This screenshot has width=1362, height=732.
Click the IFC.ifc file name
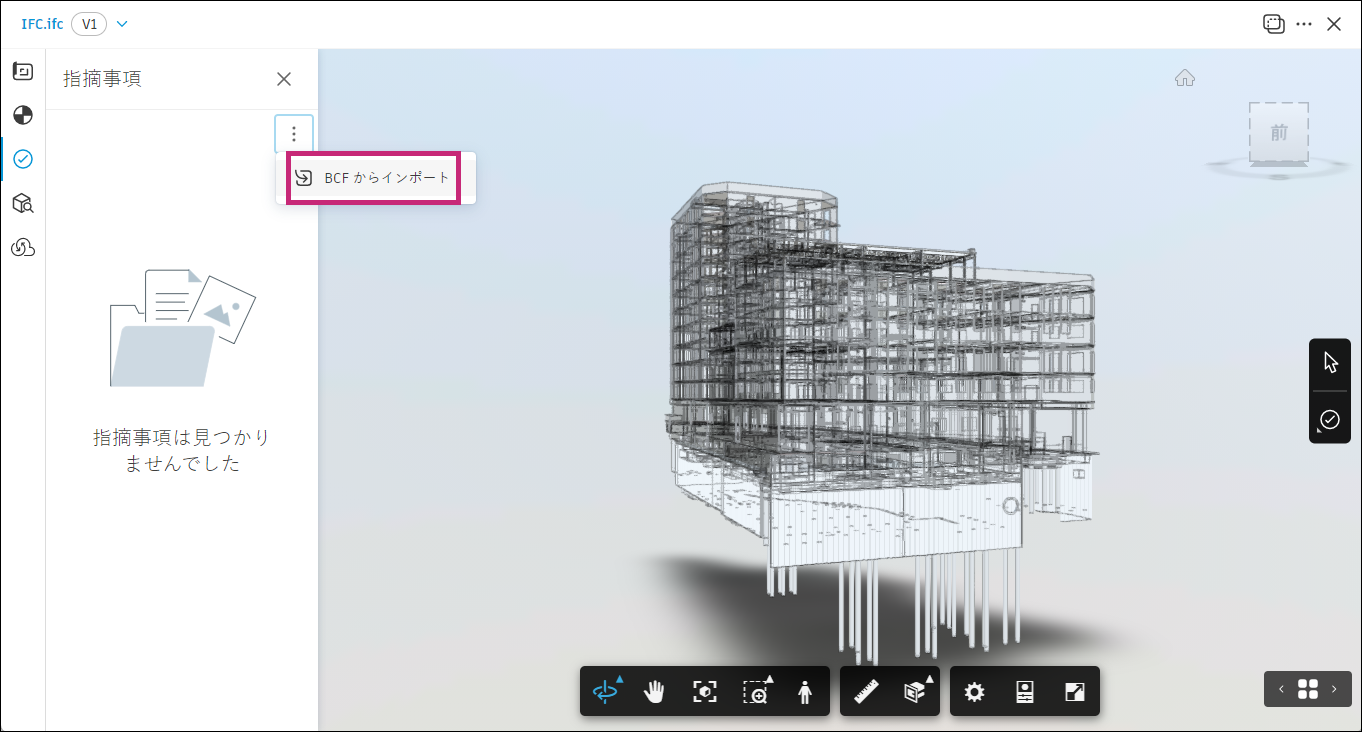tap(42, 24)
